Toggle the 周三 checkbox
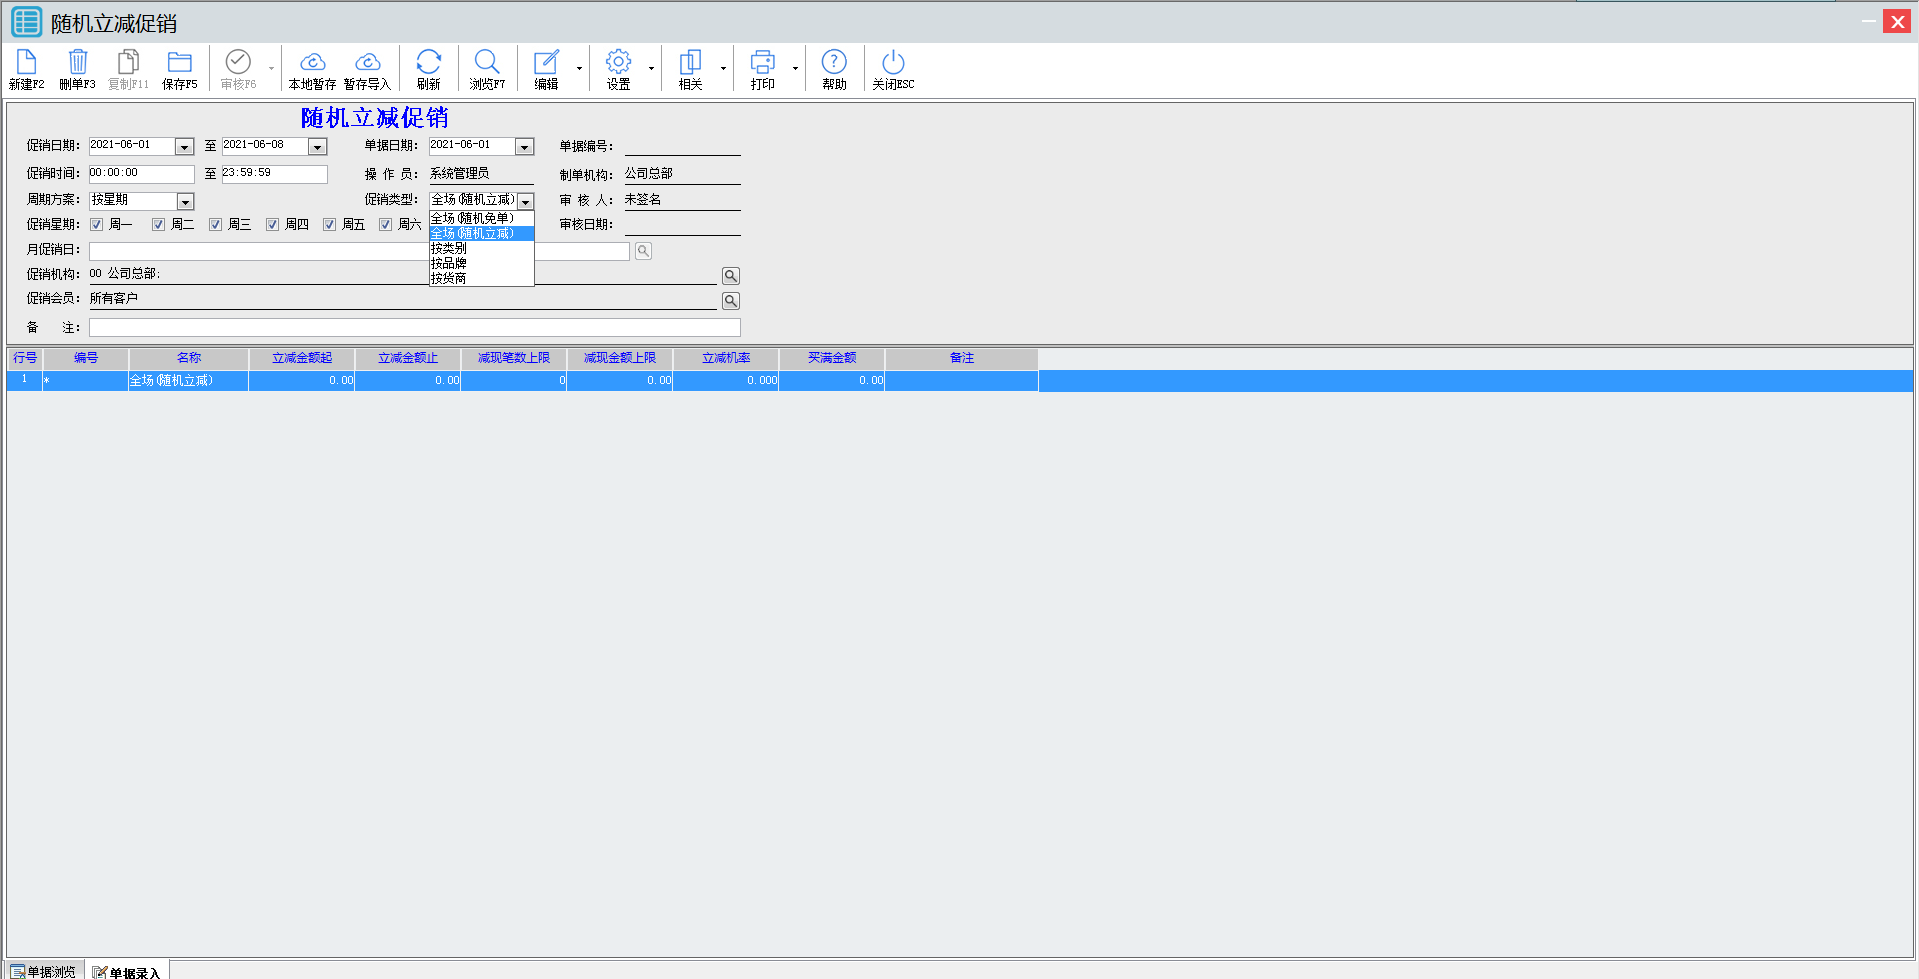Image resolution: width=1919 pixels, height=979 pixels. tap(215, 225)
